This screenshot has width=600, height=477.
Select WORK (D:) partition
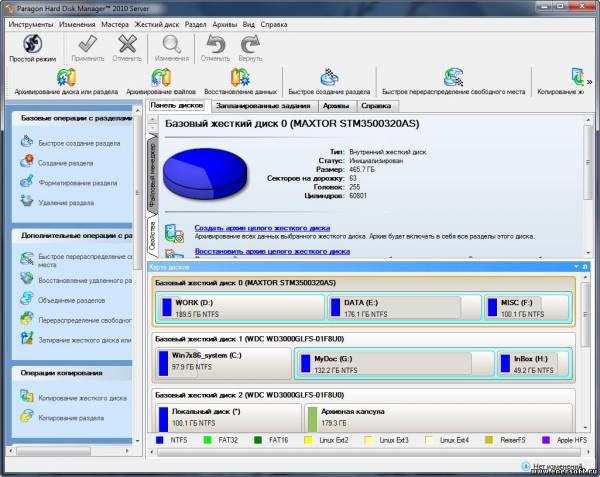tap(240, 308)
